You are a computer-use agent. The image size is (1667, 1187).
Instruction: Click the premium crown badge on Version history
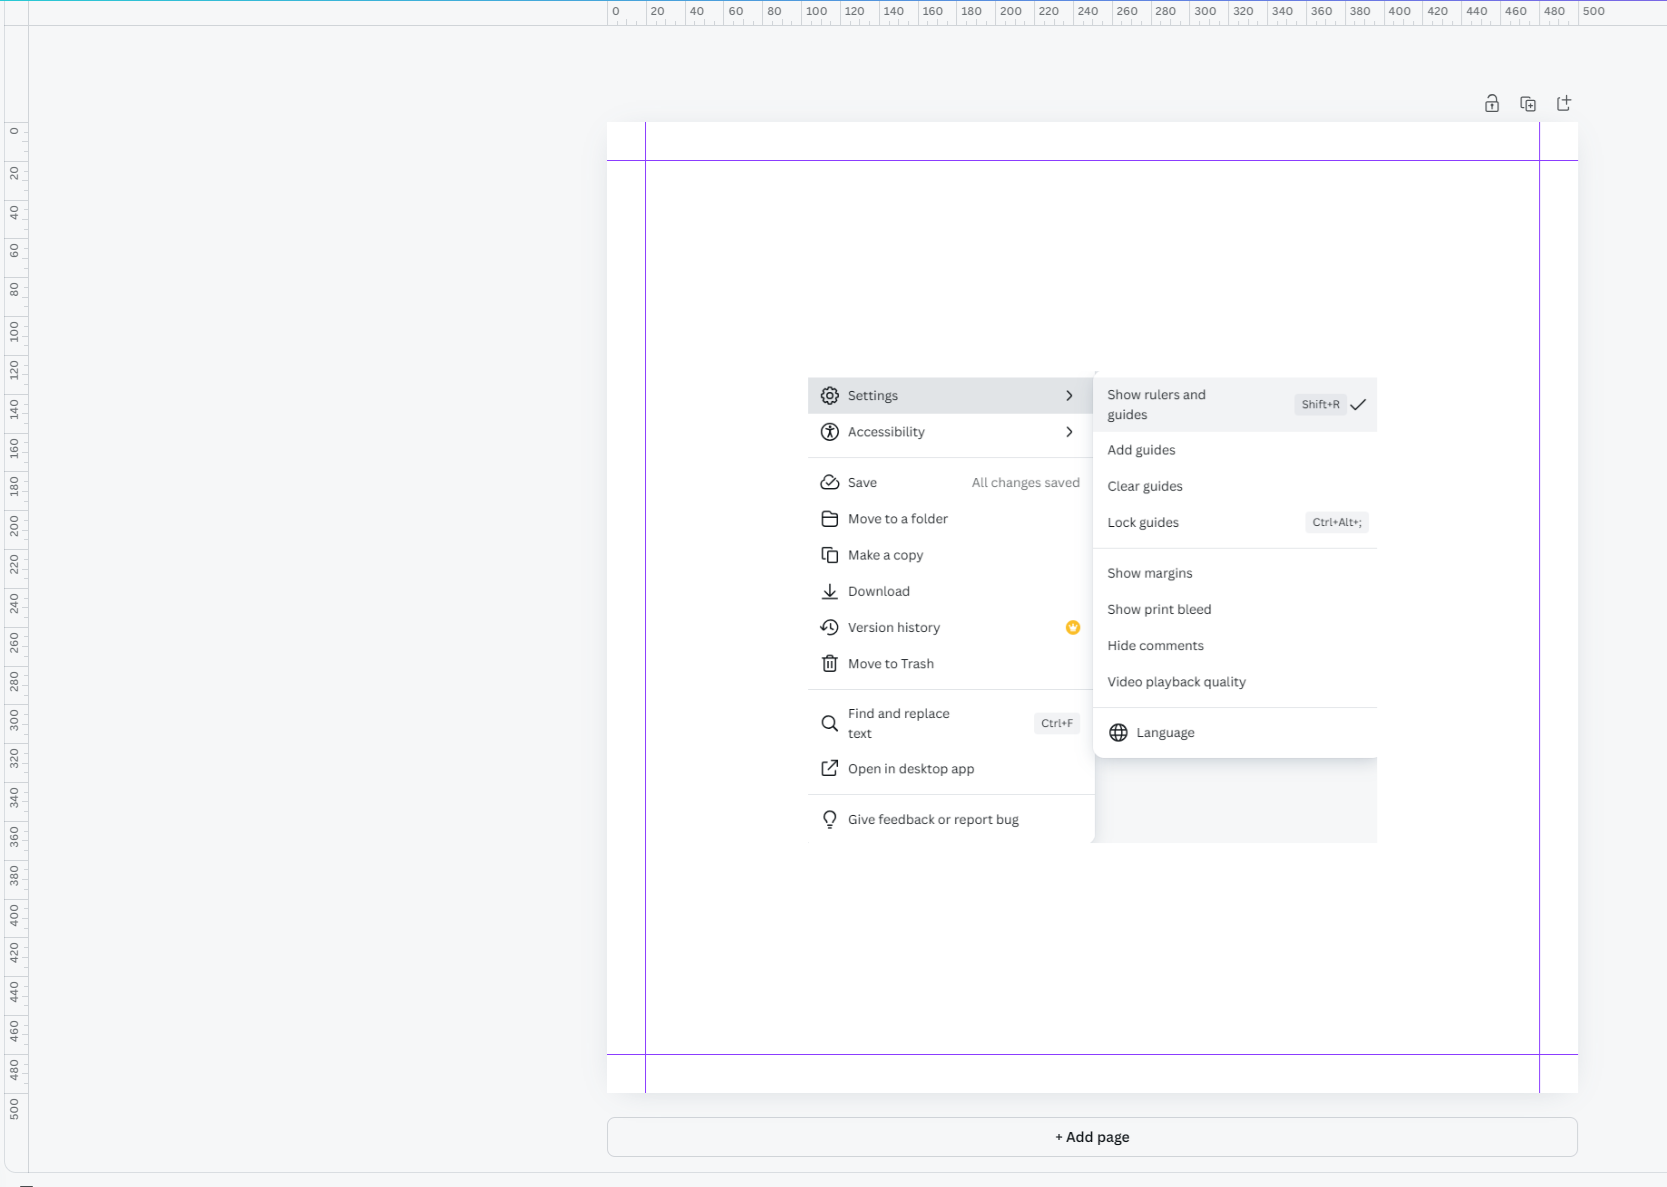(x=1072, y=627)
